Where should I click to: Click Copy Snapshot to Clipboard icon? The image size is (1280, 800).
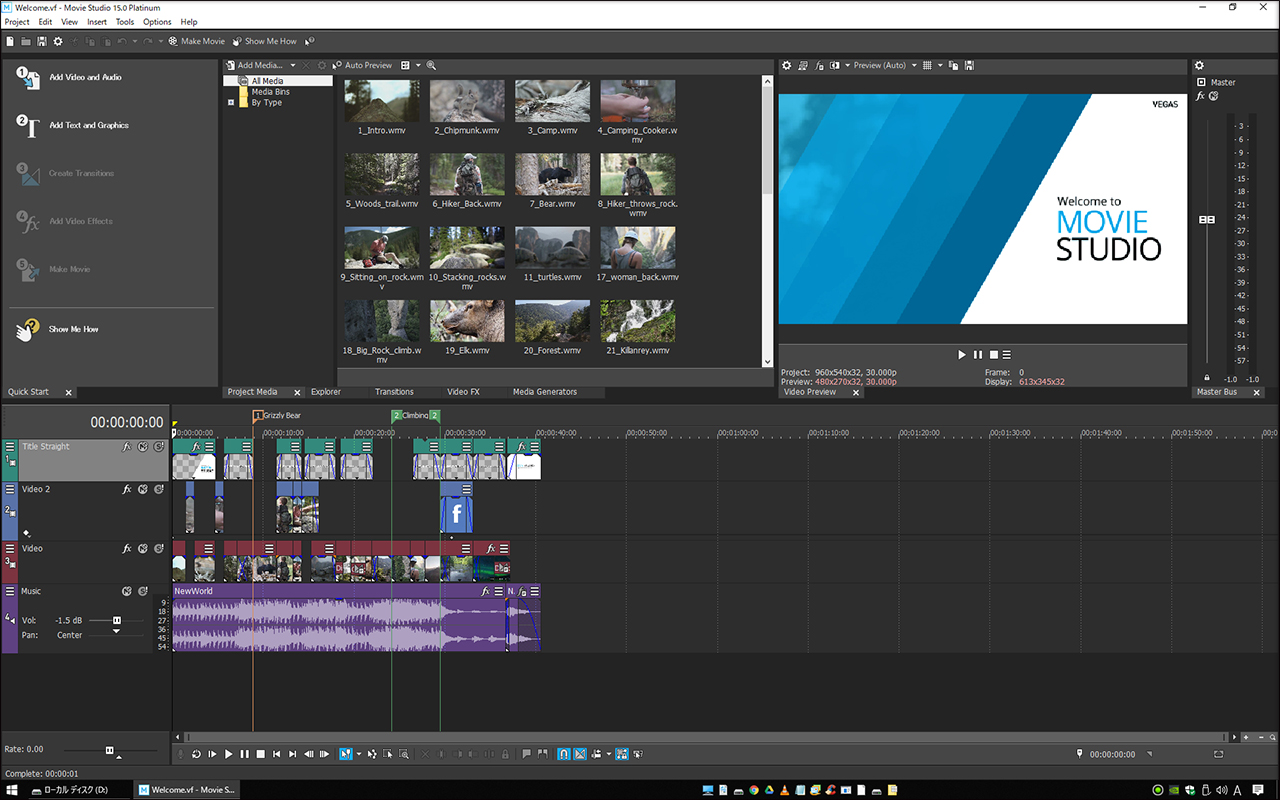point(954,65)
